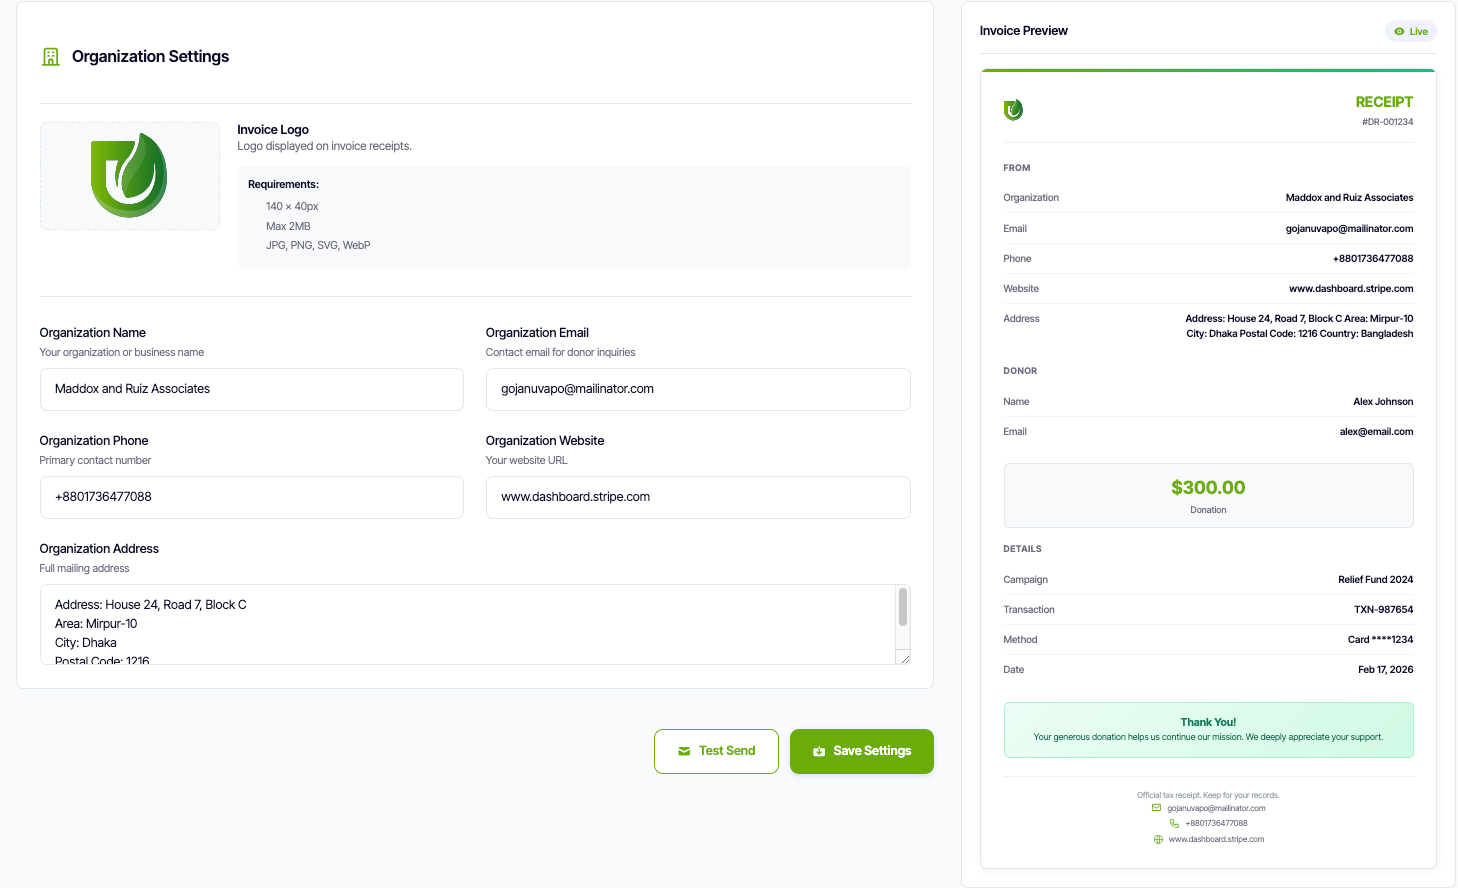The width and height of the screenshot is (1458, 888).
Task: Click the leaf logo on the receipt preview
Action: point(1013,110)
